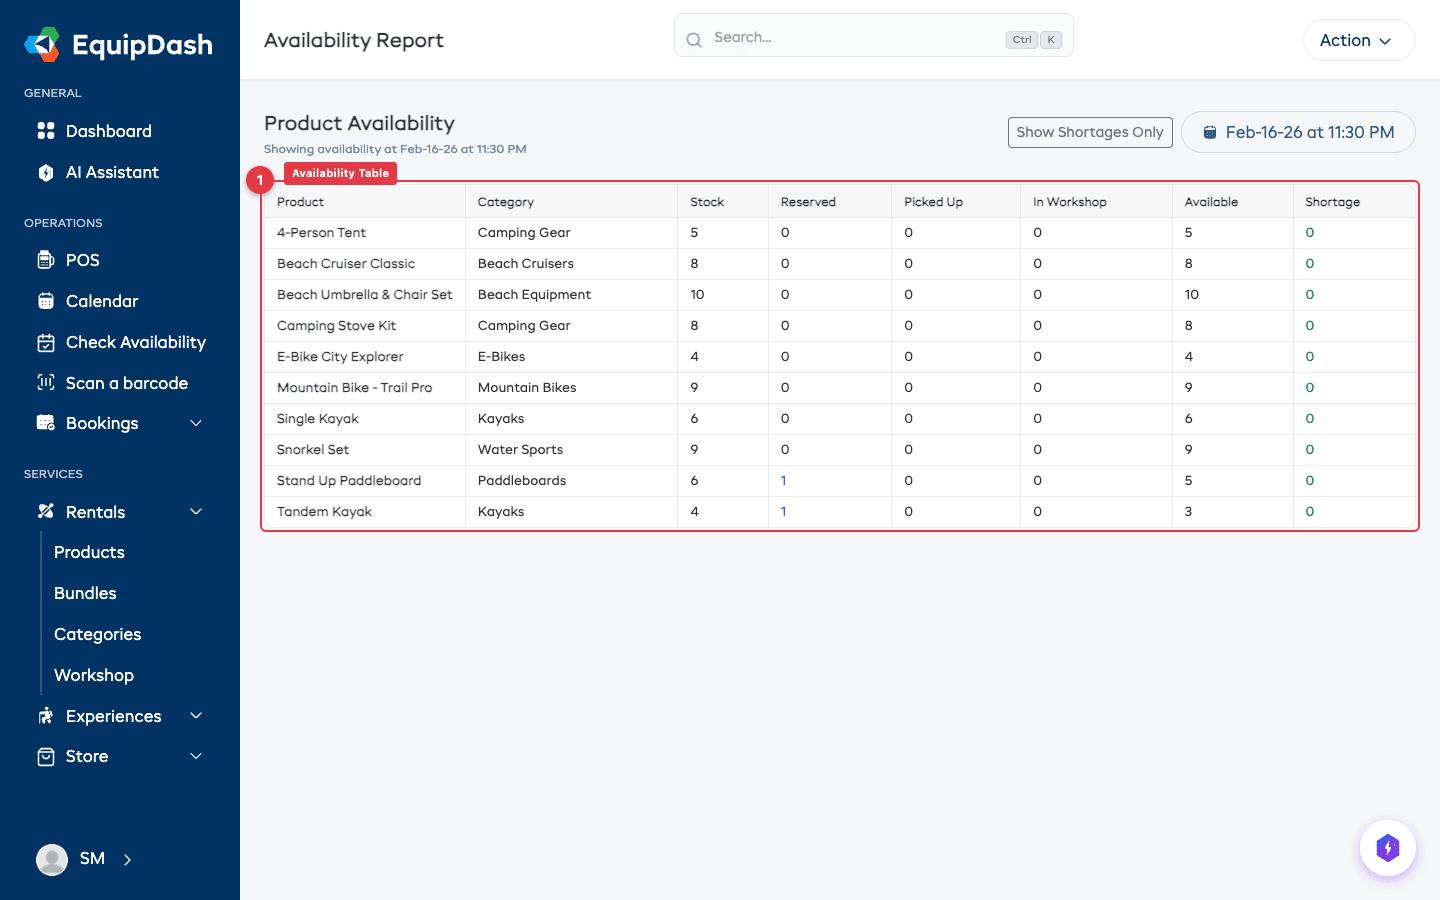Toggle Show Shortages Only filter
This screenshot has width=1440, height=900.
(1090, 132)
